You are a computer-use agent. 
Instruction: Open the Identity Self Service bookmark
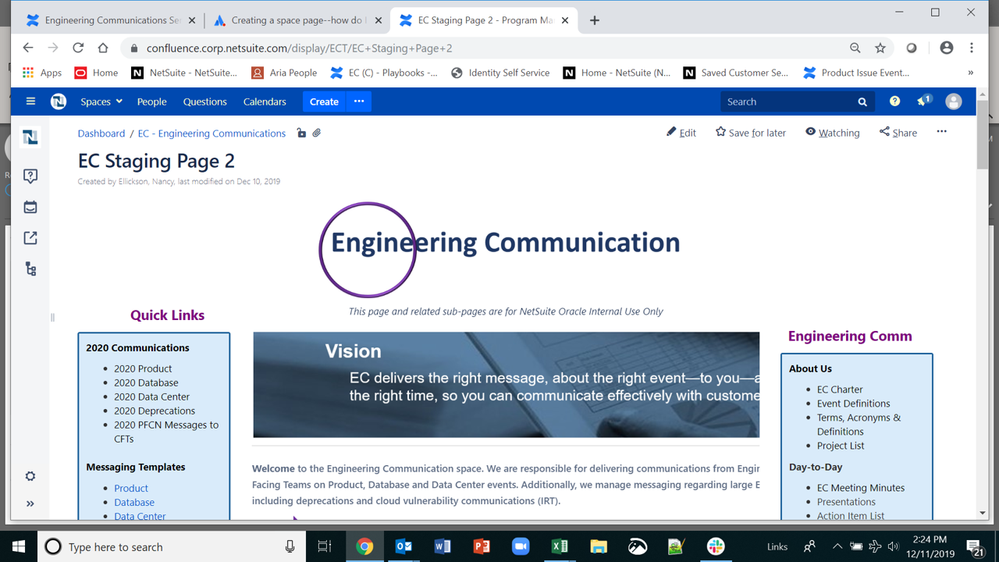tap(500, 73)
